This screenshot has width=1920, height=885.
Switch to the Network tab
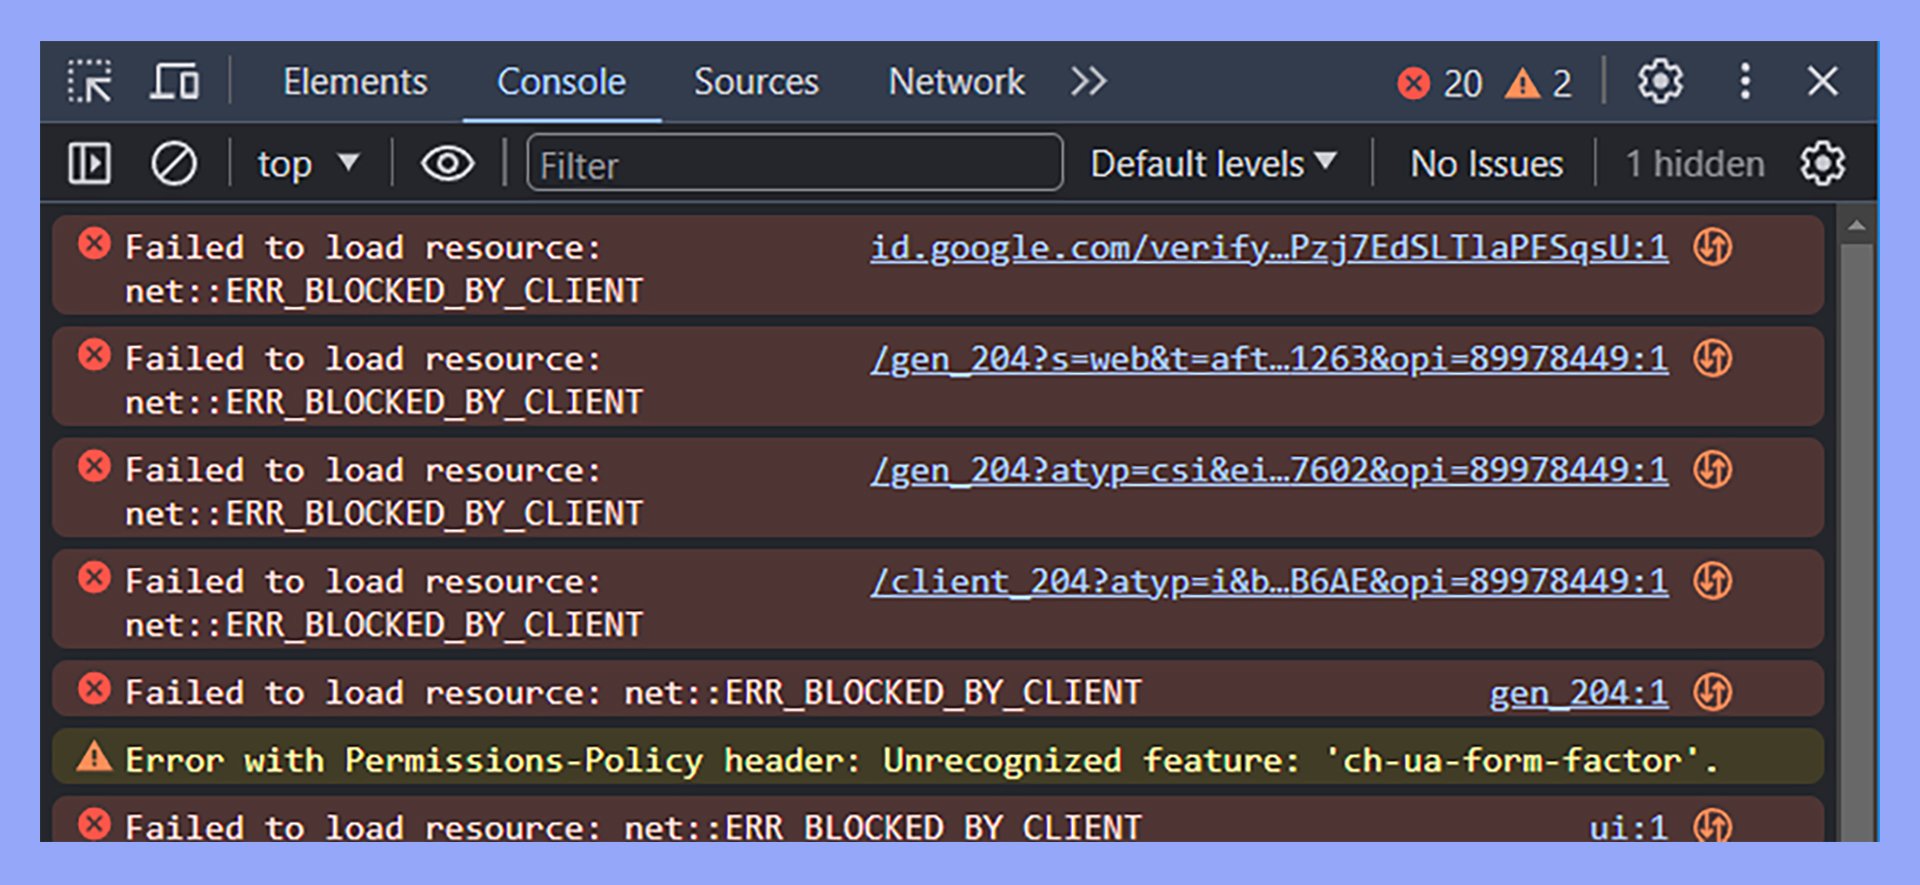click(956, 82)
